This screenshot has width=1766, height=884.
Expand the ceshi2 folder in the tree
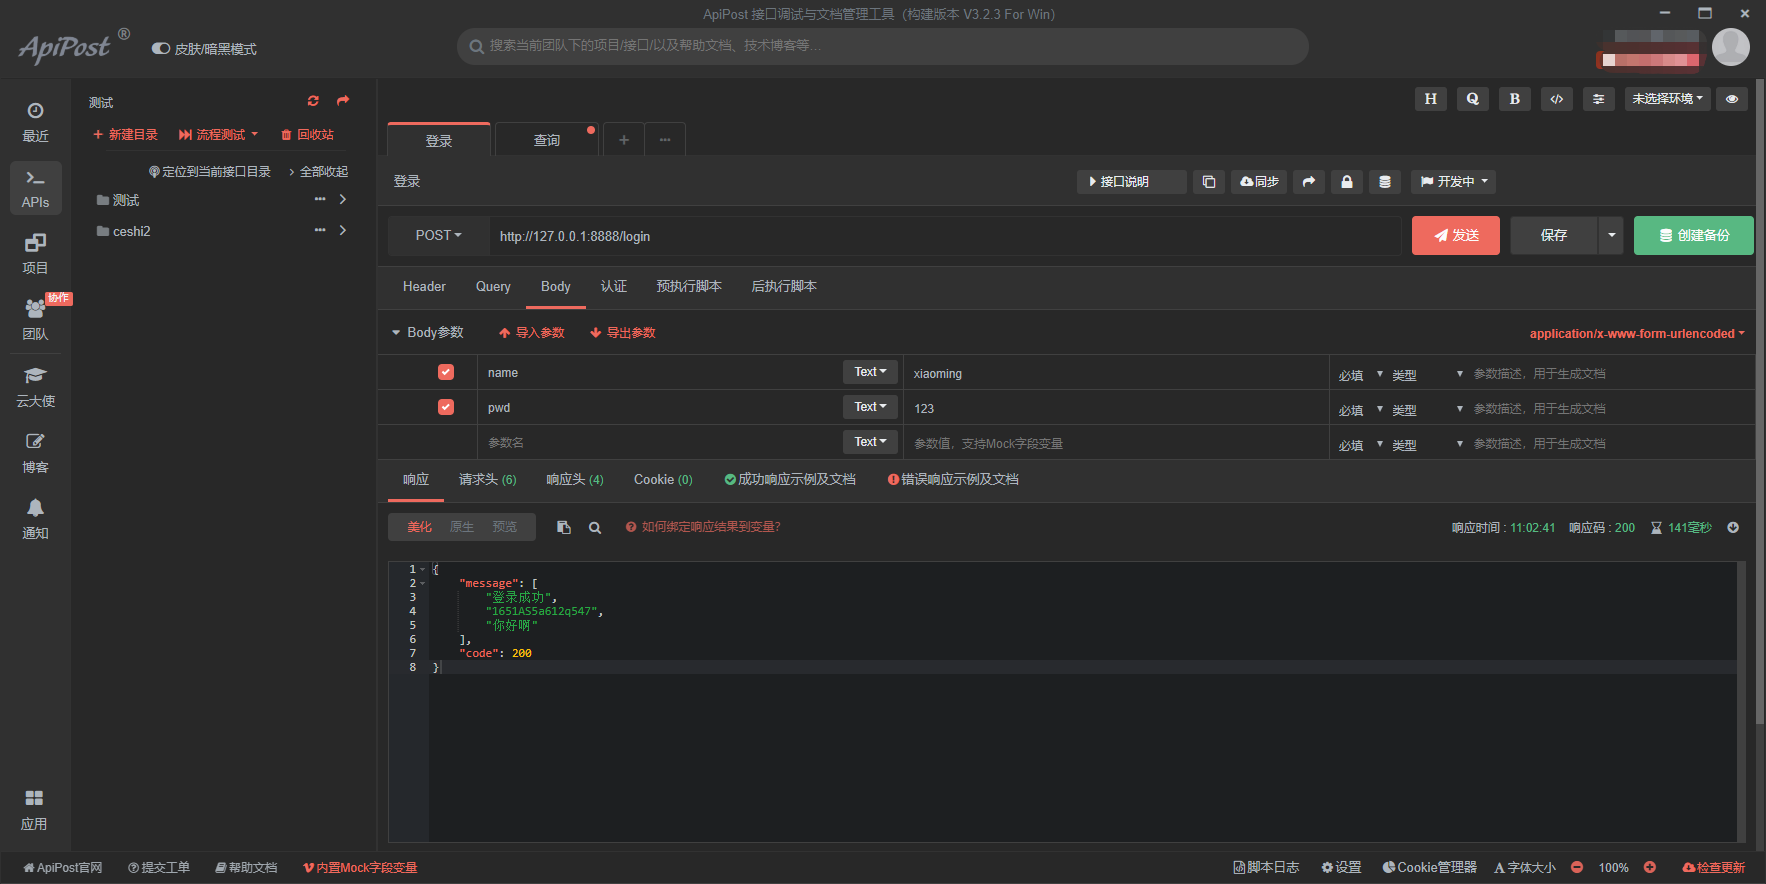[x=343, y=231]
